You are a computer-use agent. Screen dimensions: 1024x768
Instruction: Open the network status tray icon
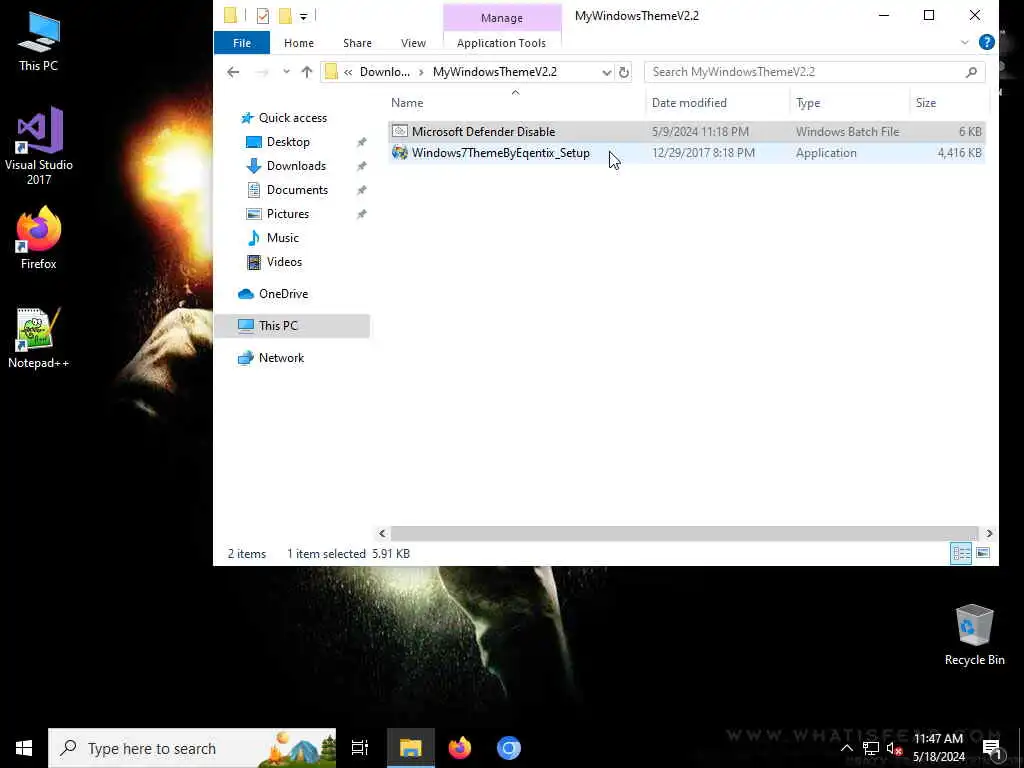tap(871, 748)
